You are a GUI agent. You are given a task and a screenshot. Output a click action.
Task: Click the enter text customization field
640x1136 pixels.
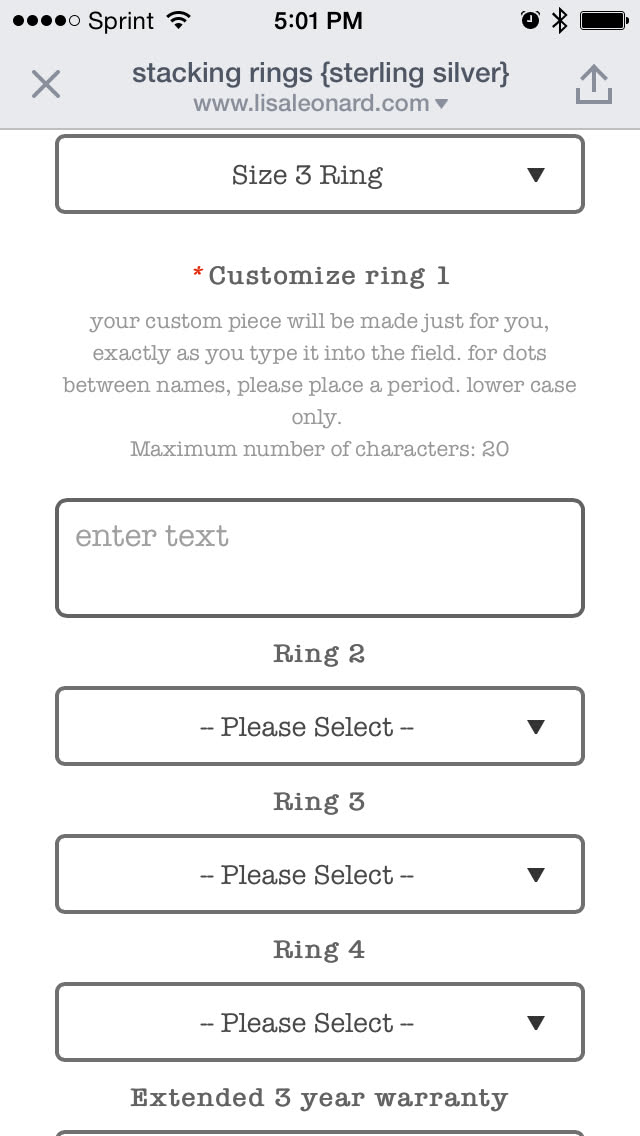pyautogui.click(x=319, y=558)
